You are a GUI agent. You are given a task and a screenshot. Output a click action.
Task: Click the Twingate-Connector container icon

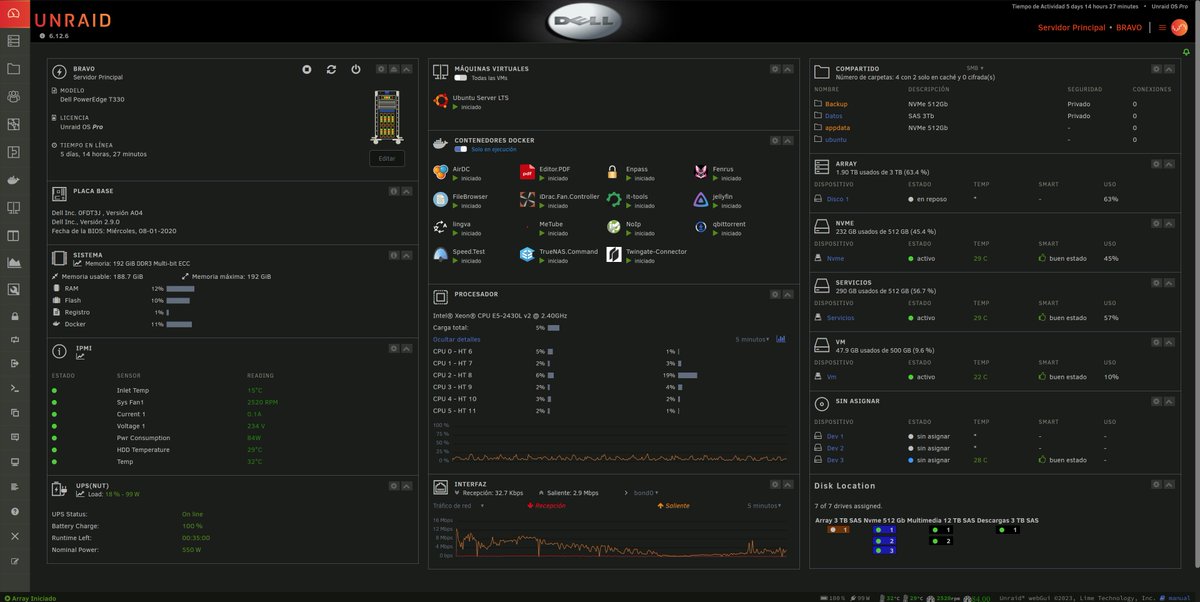pos(613,255)
